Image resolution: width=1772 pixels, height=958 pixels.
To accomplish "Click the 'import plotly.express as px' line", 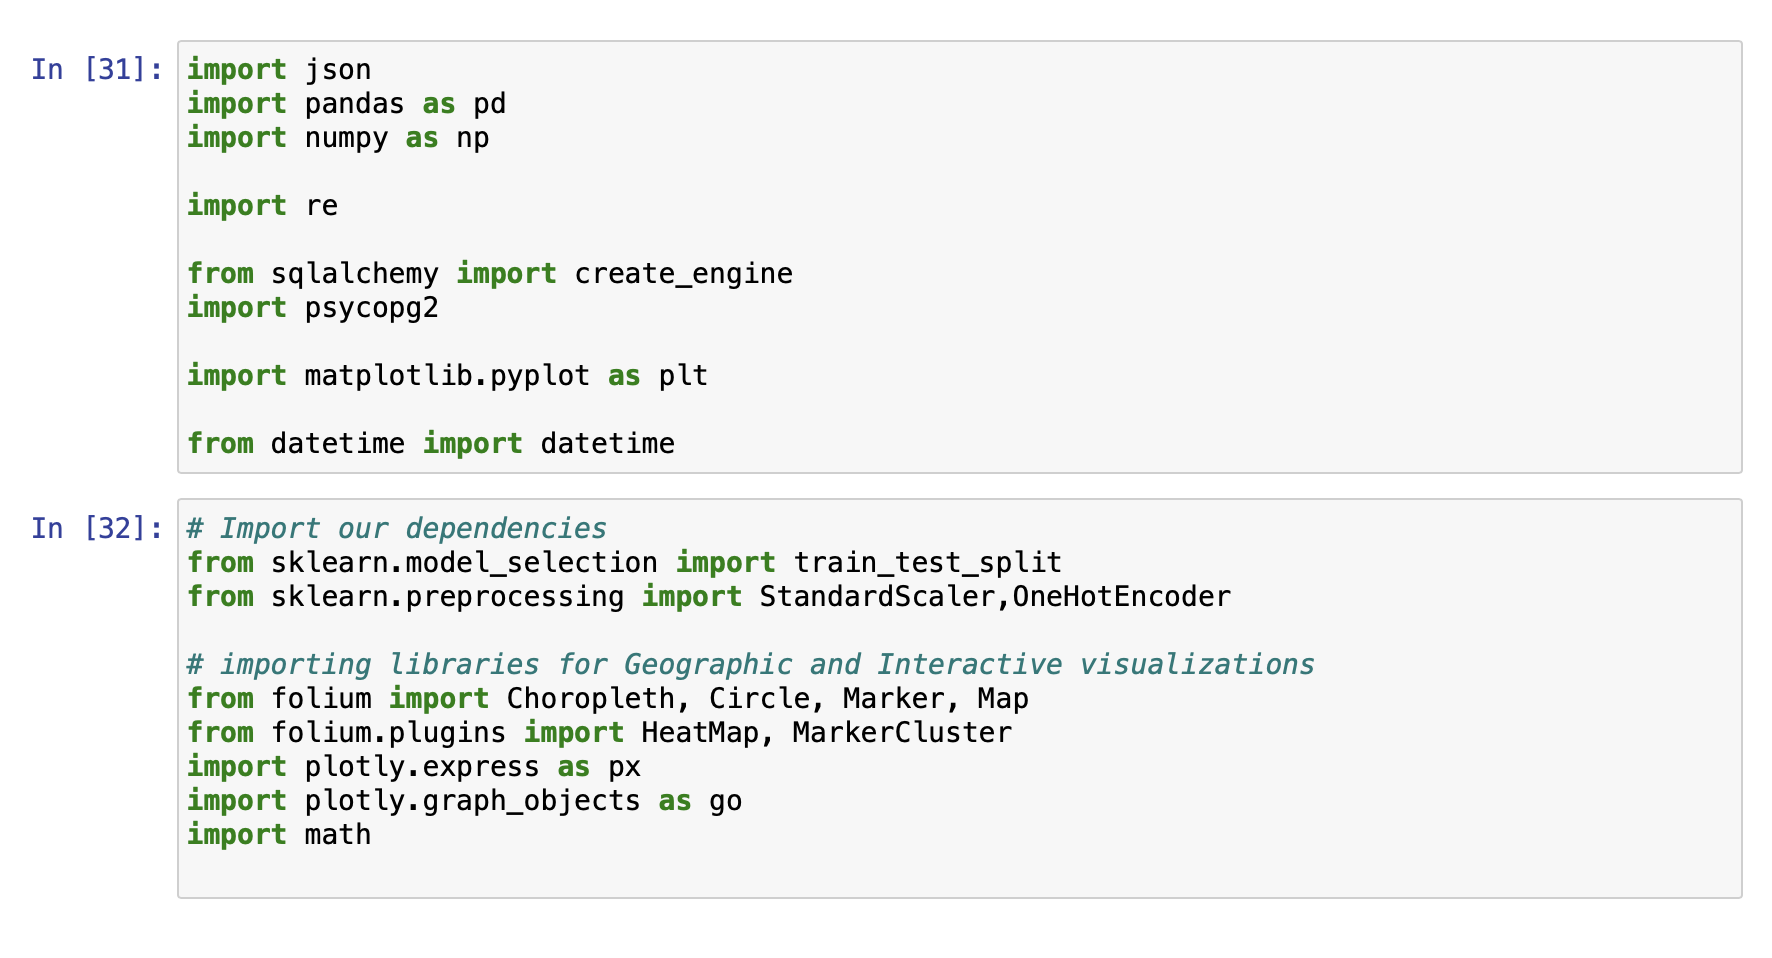I will click(414, 766).
